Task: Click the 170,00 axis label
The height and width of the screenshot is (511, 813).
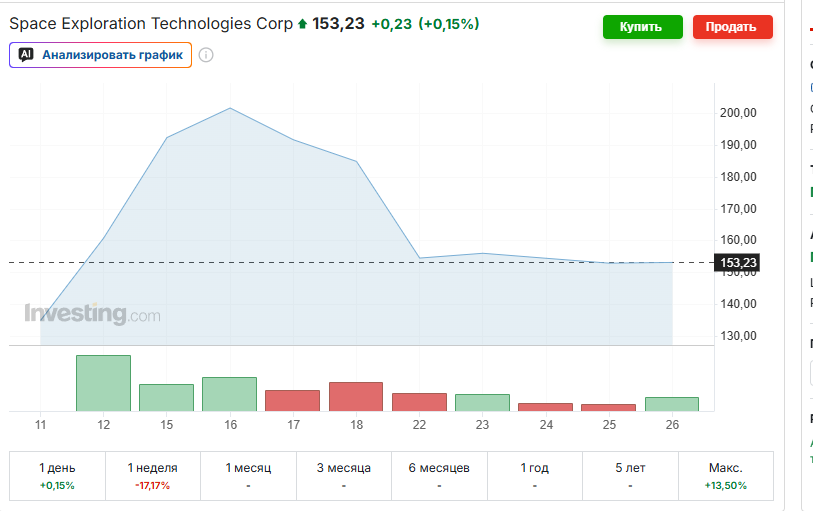Action: 738,209
